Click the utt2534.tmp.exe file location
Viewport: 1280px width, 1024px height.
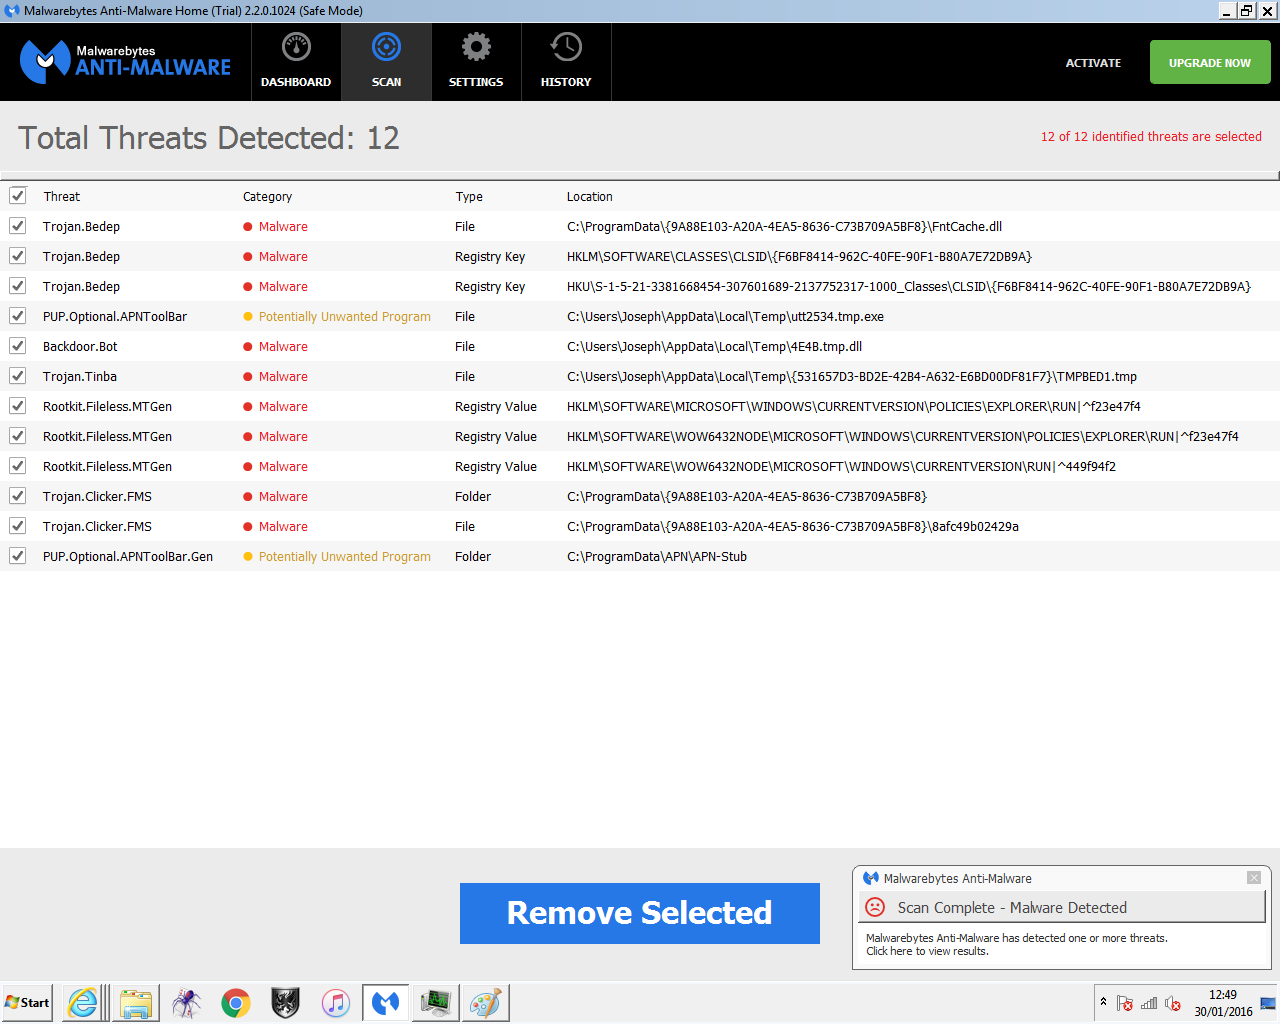(725, 317)
